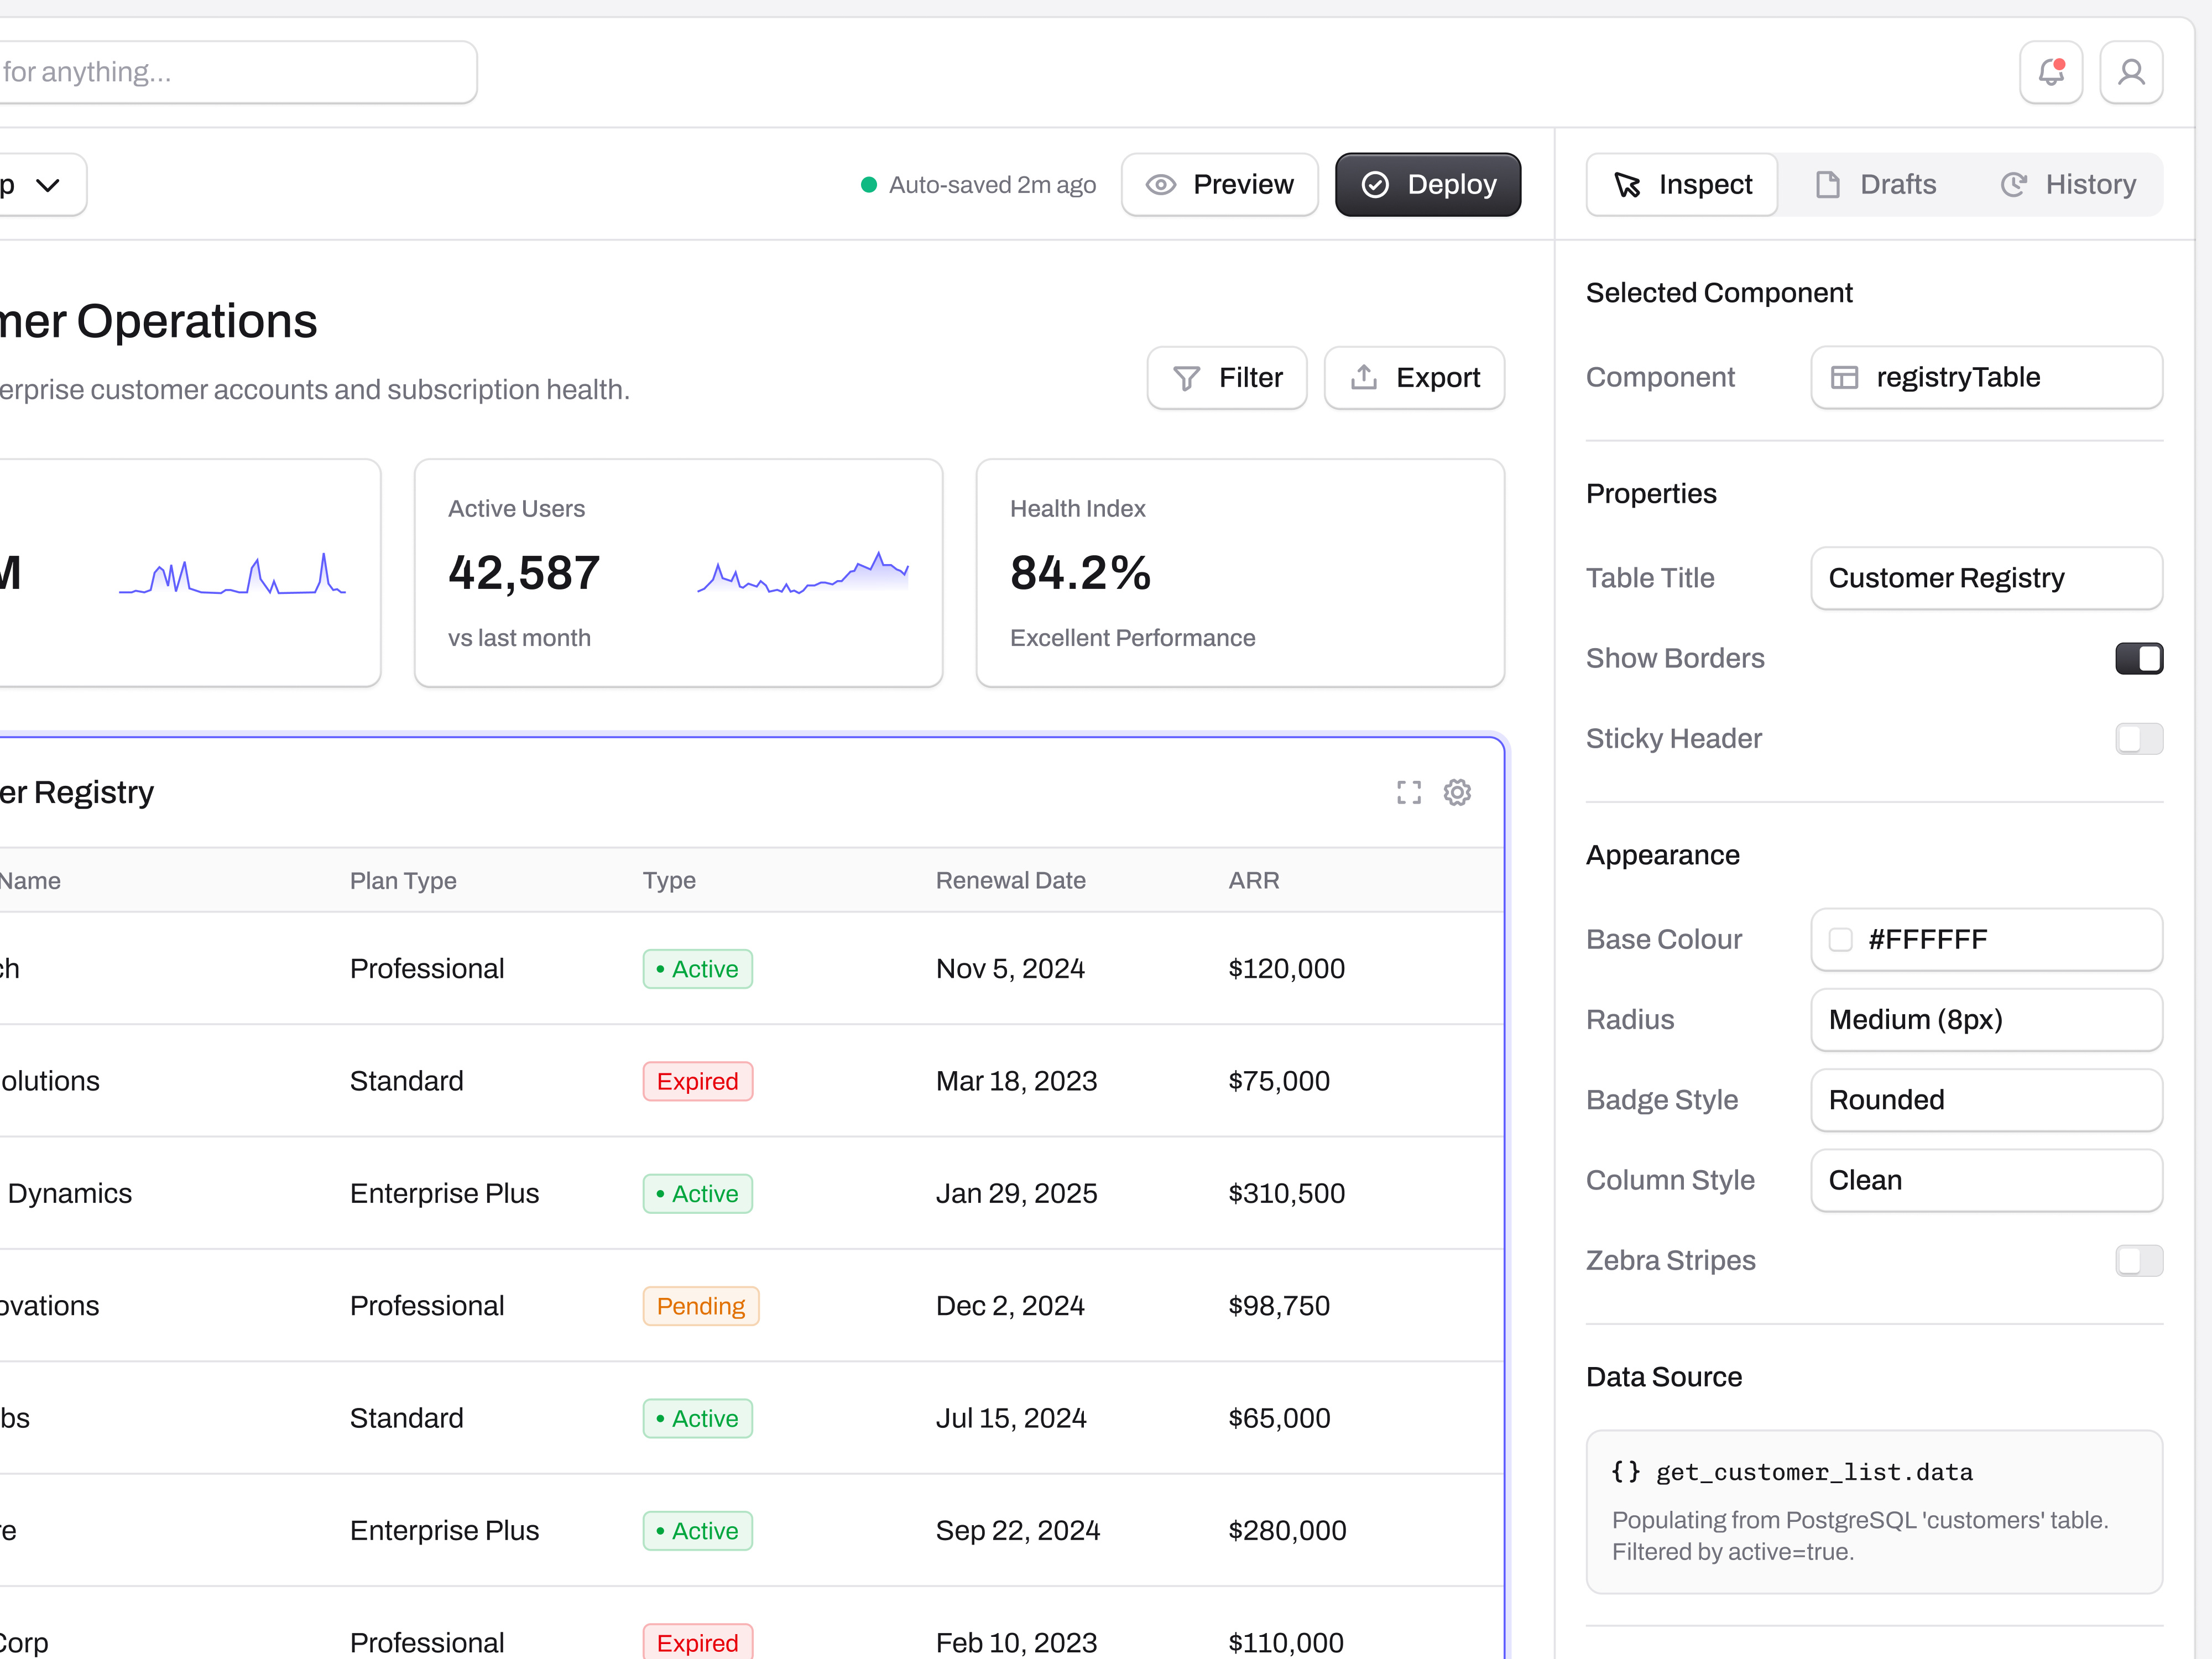This screenshot has height=1659, width=2212.
Task: Click the Active badge in the Jan 29, 2025 row
Action: [697, 1194]
